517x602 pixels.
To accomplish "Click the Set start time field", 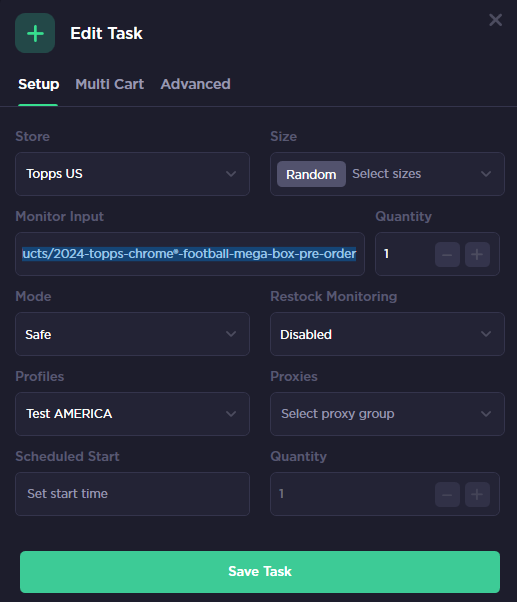I will (132, 494).
